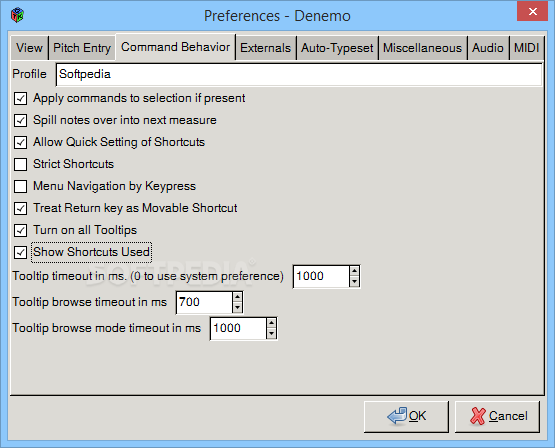Screen dimensions: 555x448
Task: Go to the Externals tab
Action: (x=265, y=48)
